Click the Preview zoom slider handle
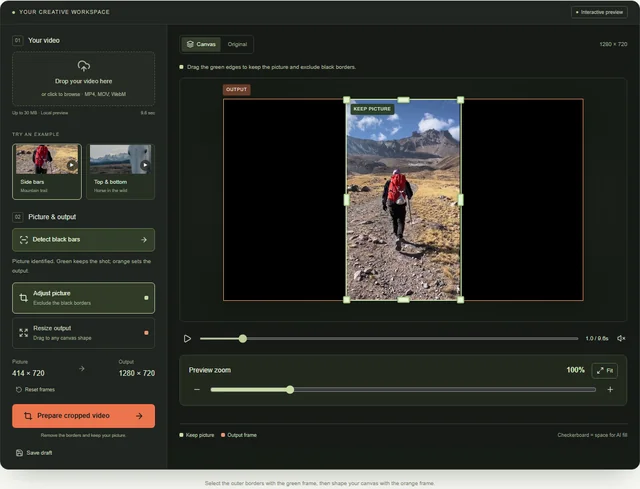640x489 pixels. 290,390
